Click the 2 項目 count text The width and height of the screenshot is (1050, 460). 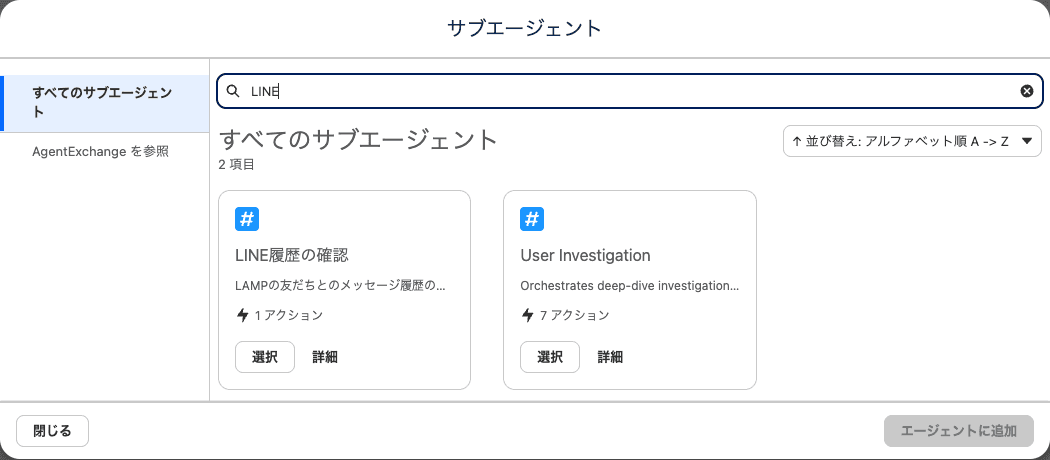(x=236, y=164)
